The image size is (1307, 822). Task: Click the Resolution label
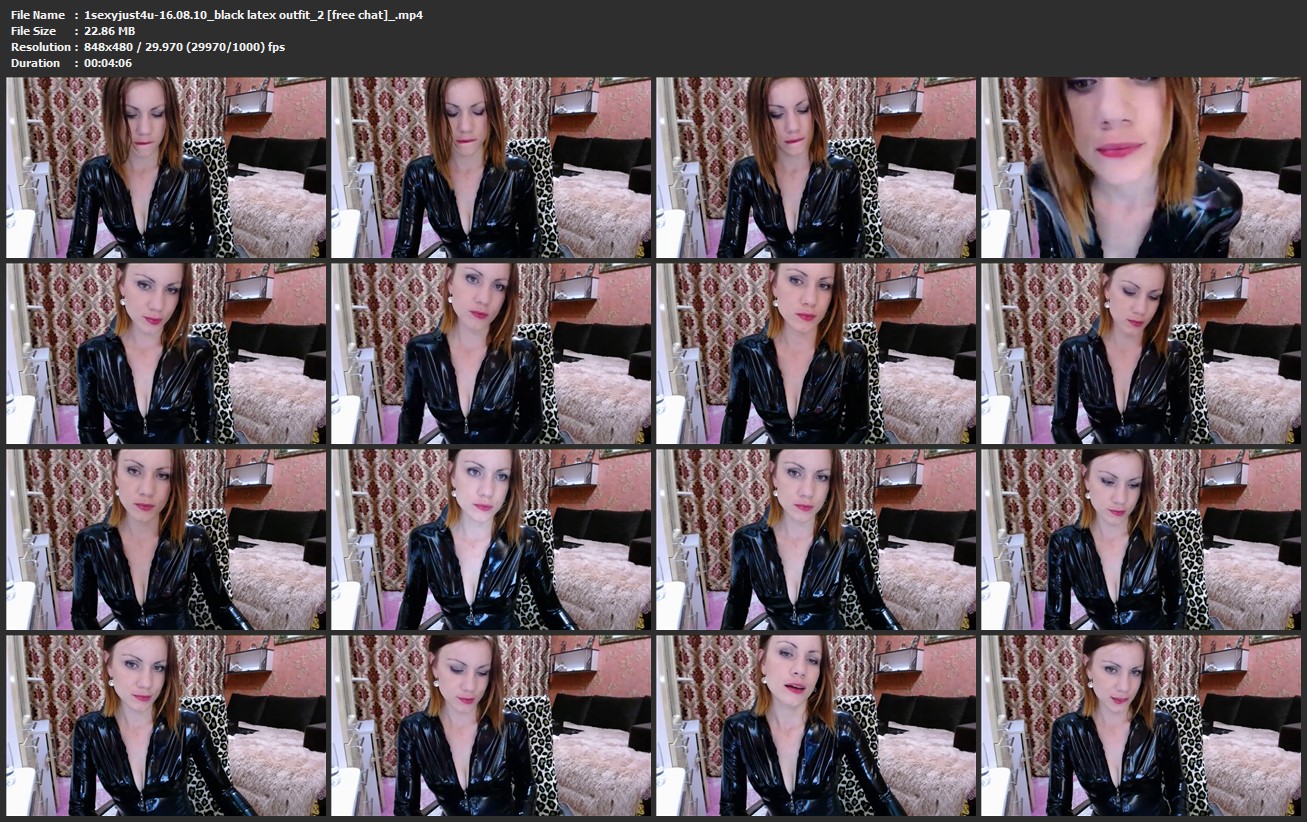point(40,47)
